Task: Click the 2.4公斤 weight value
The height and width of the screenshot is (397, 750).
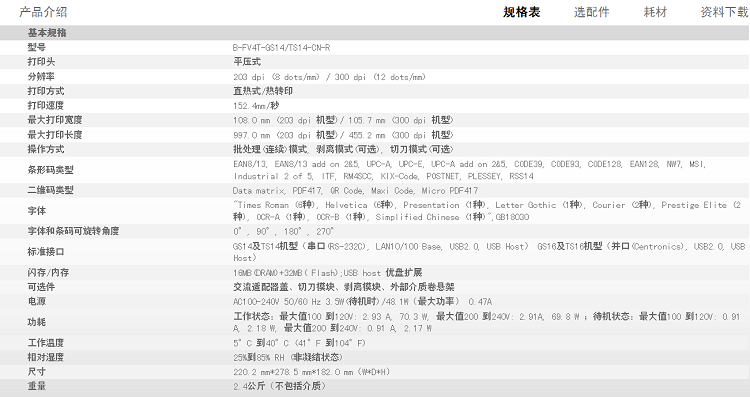Action: point(280,386)
